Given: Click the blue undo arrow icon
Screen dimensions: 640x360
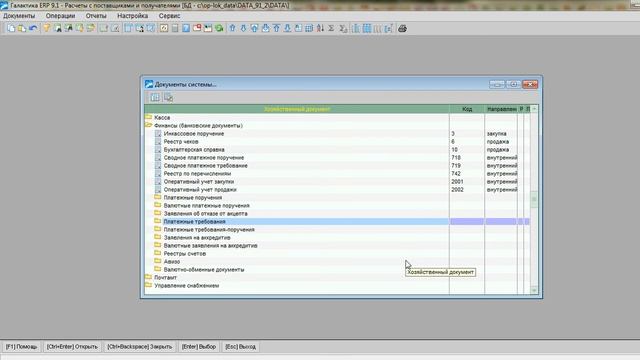Looking at the screenshot, I should [x=33, y=28].
